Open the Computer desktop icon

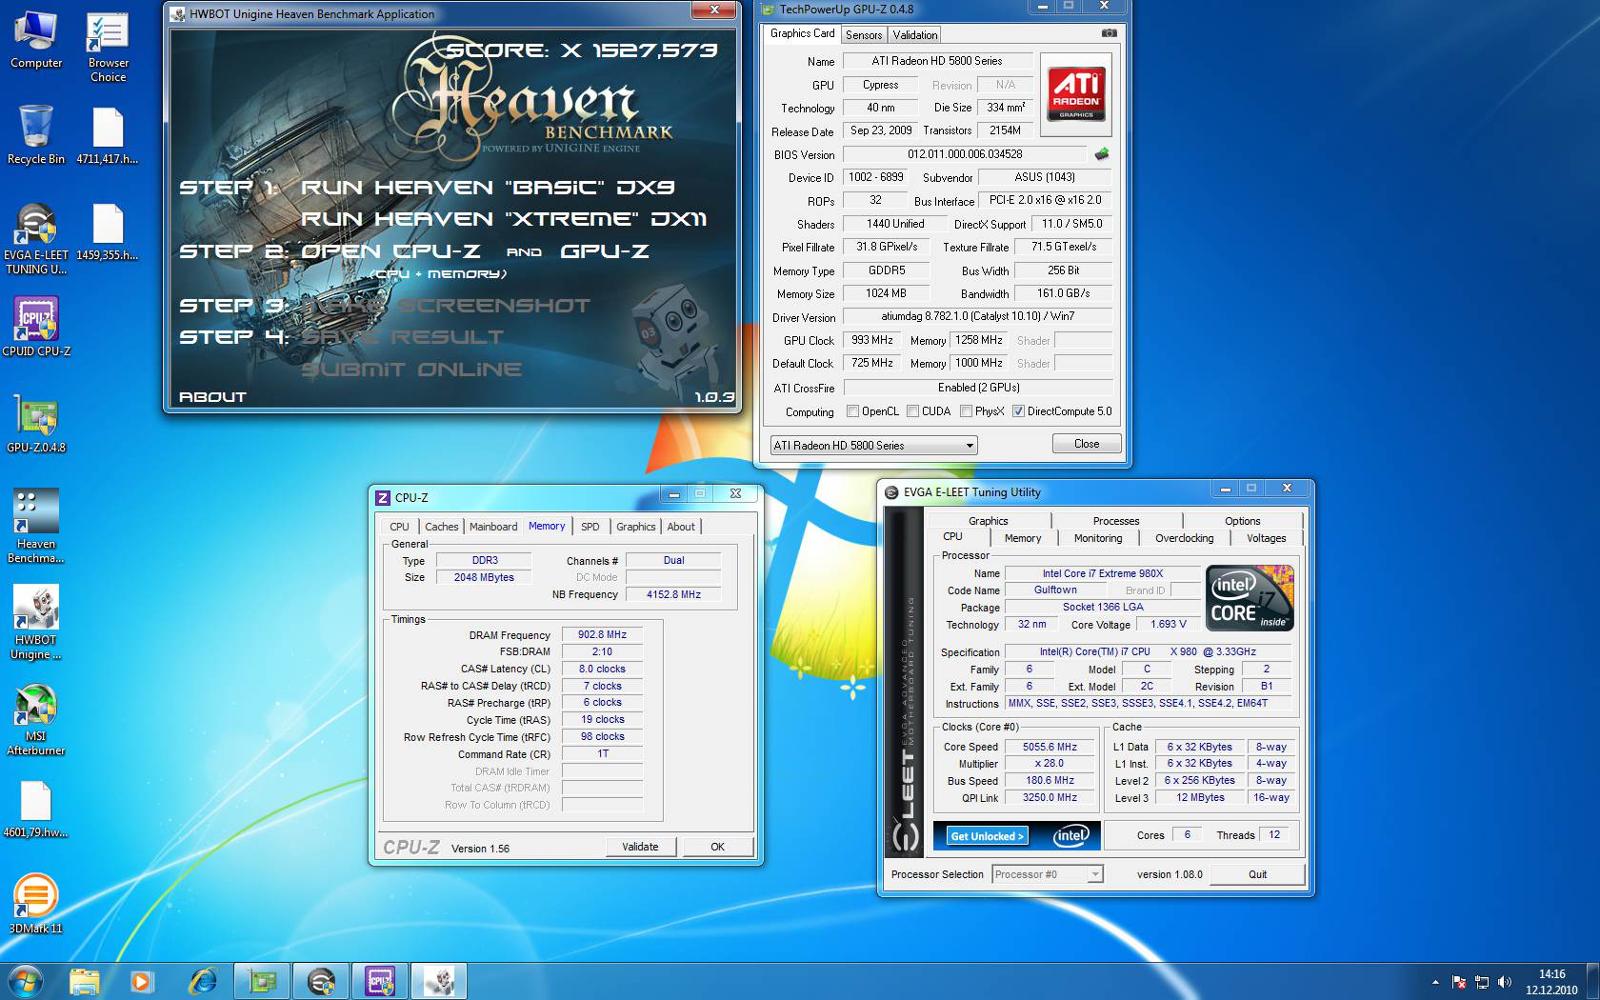(36, 40)
